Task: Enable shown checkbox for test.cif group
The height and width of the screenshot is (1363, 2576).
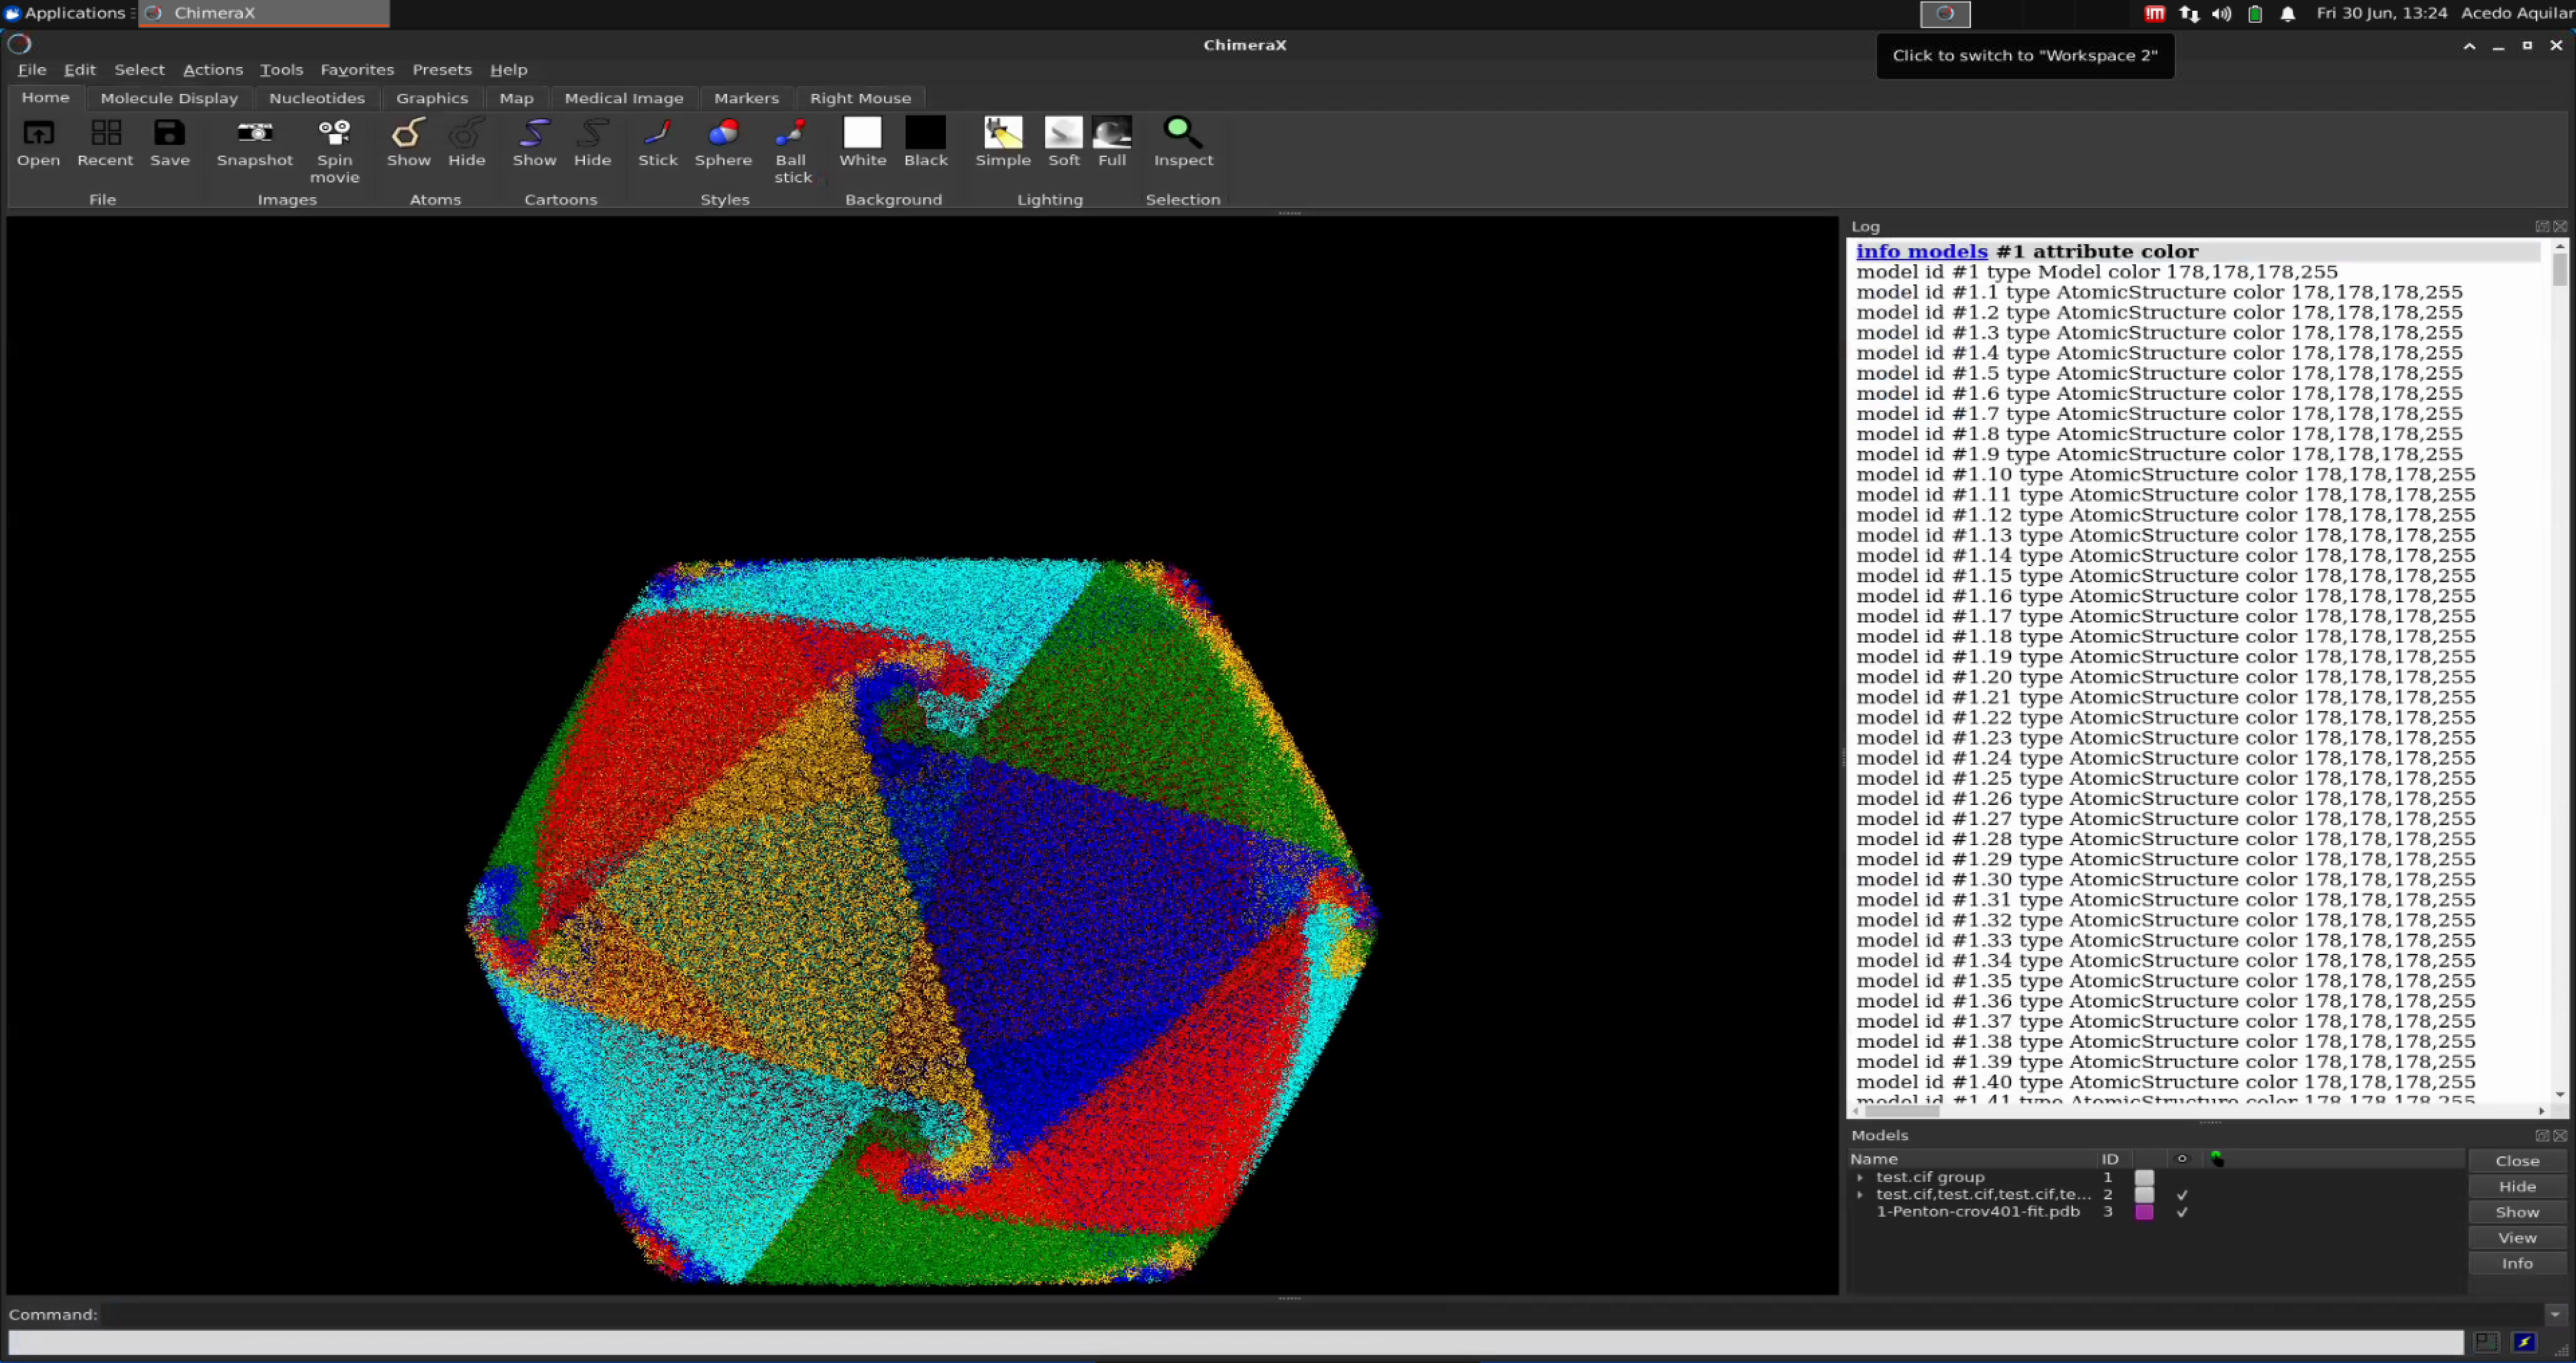Action: pyautogui.click(x=2182, y=1178)
